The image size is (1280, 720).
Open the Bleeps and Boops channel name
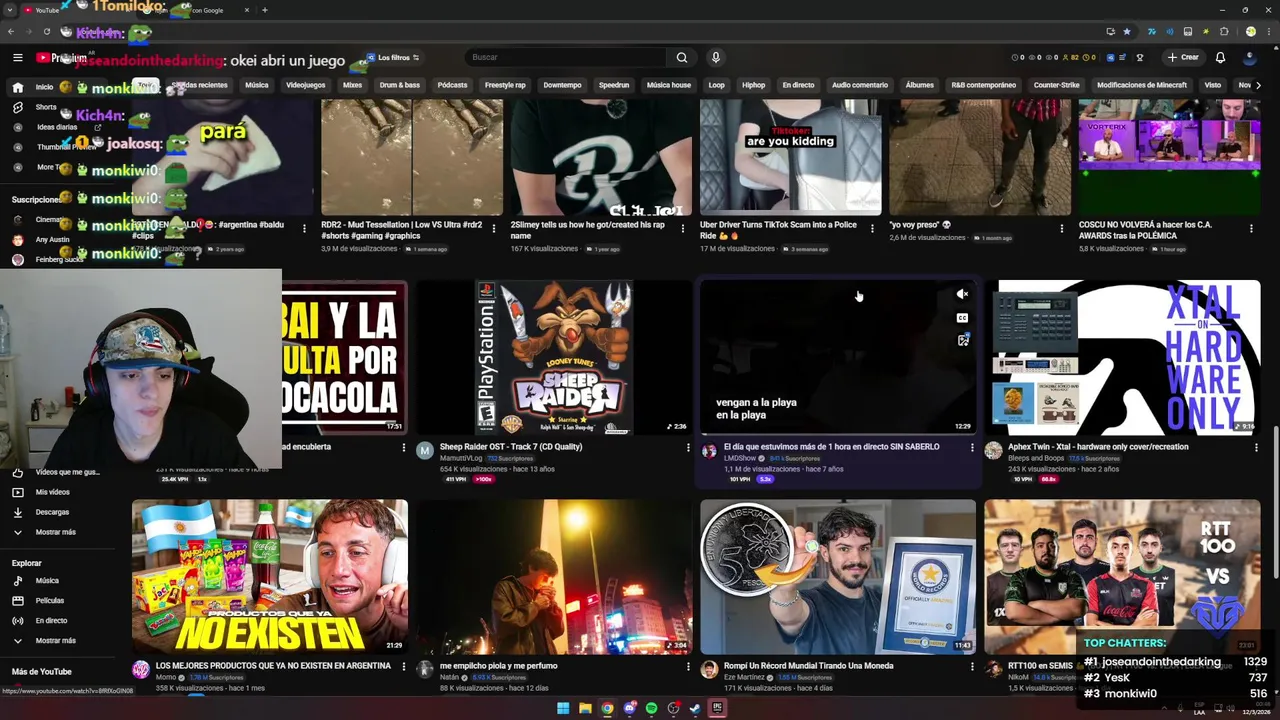[x=1036, y=458]
